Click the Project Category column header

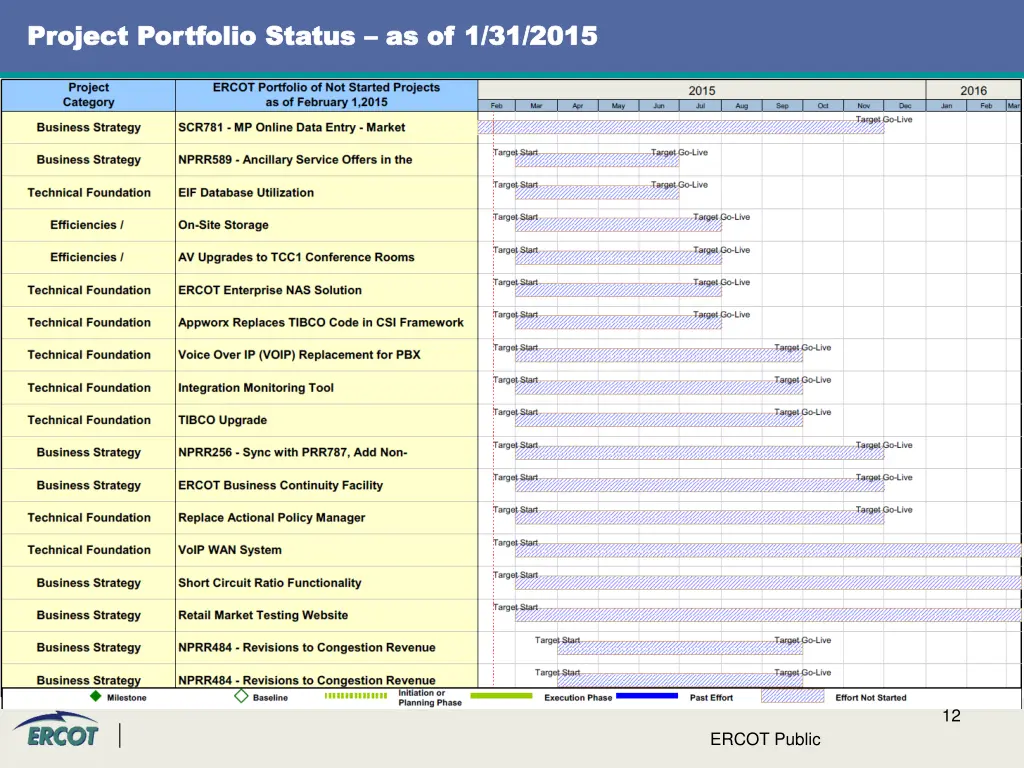tap(89, 95)
